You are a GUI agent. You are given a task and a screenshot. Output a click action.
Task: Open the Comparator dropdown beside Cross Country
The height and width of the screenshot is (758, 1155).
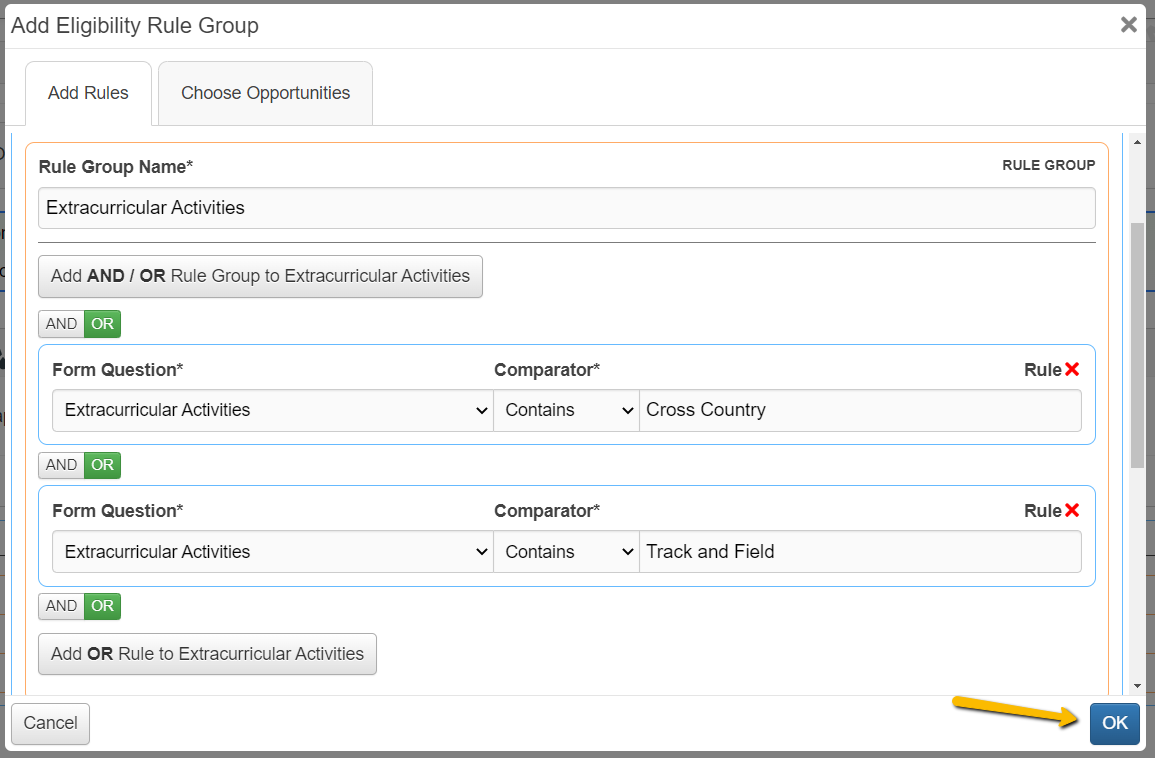pos(566,410)
